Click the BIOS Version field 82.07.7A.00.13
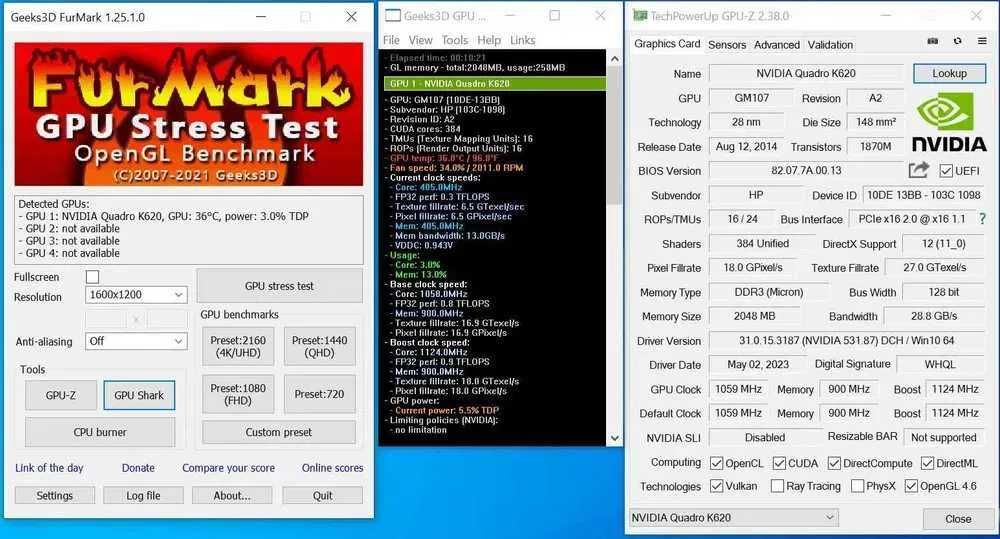Screen dimensions: 1000x539 [x=806, y=171]
